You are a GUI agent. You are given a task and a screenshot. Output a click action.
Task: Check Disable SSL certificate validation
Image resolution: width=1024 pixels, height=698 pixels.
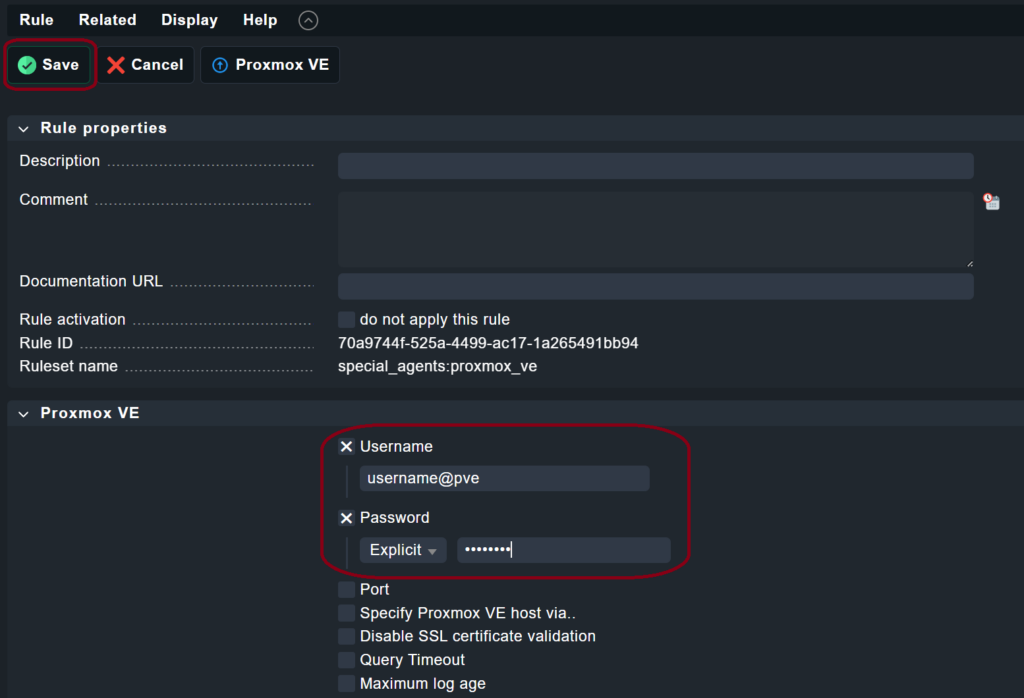click(346, 637)
